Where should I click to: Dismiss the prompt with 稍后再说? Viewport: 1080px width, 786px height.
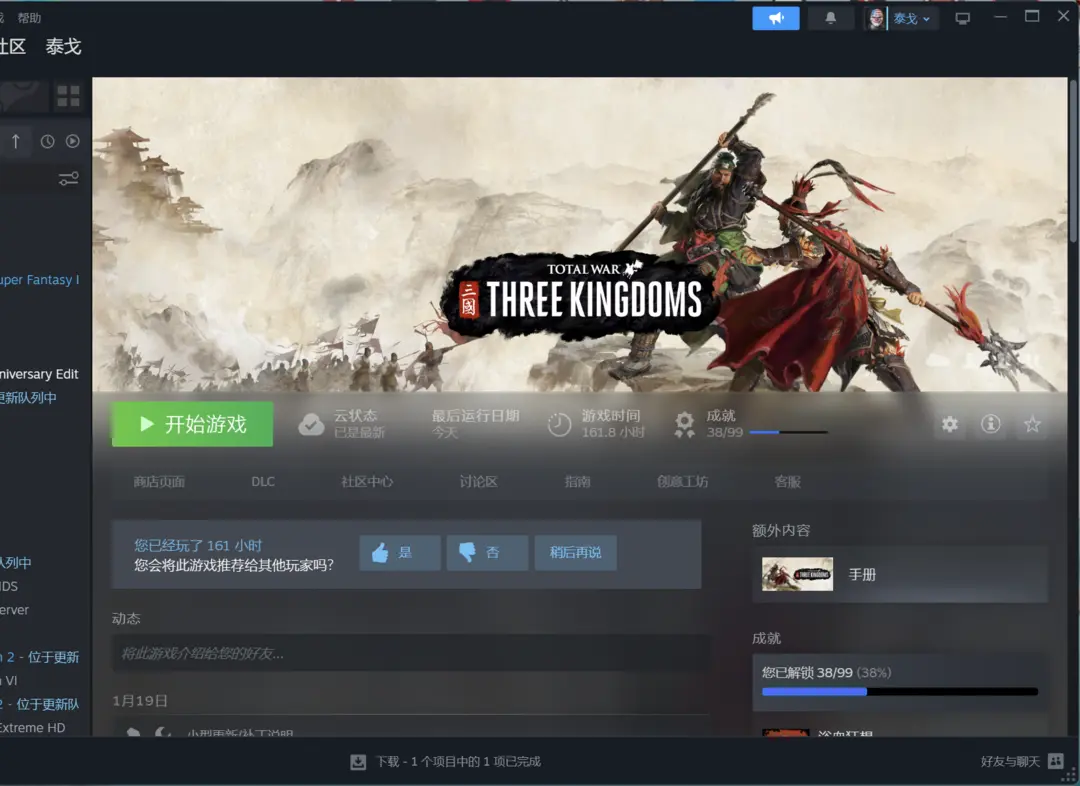coord(575,552)
